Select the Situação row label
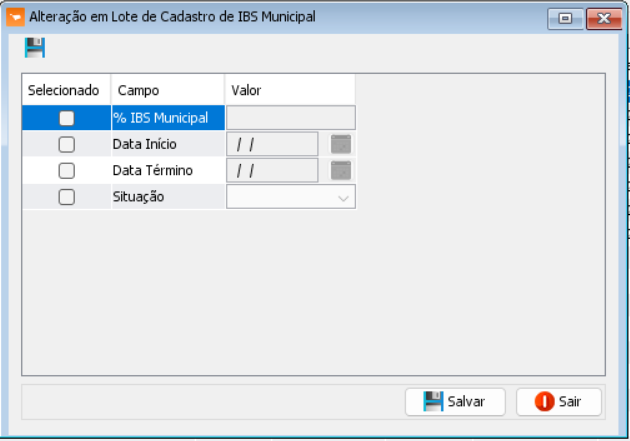Image resolution: width=630 pixels, height=441 pixels. tap(139, 197)
